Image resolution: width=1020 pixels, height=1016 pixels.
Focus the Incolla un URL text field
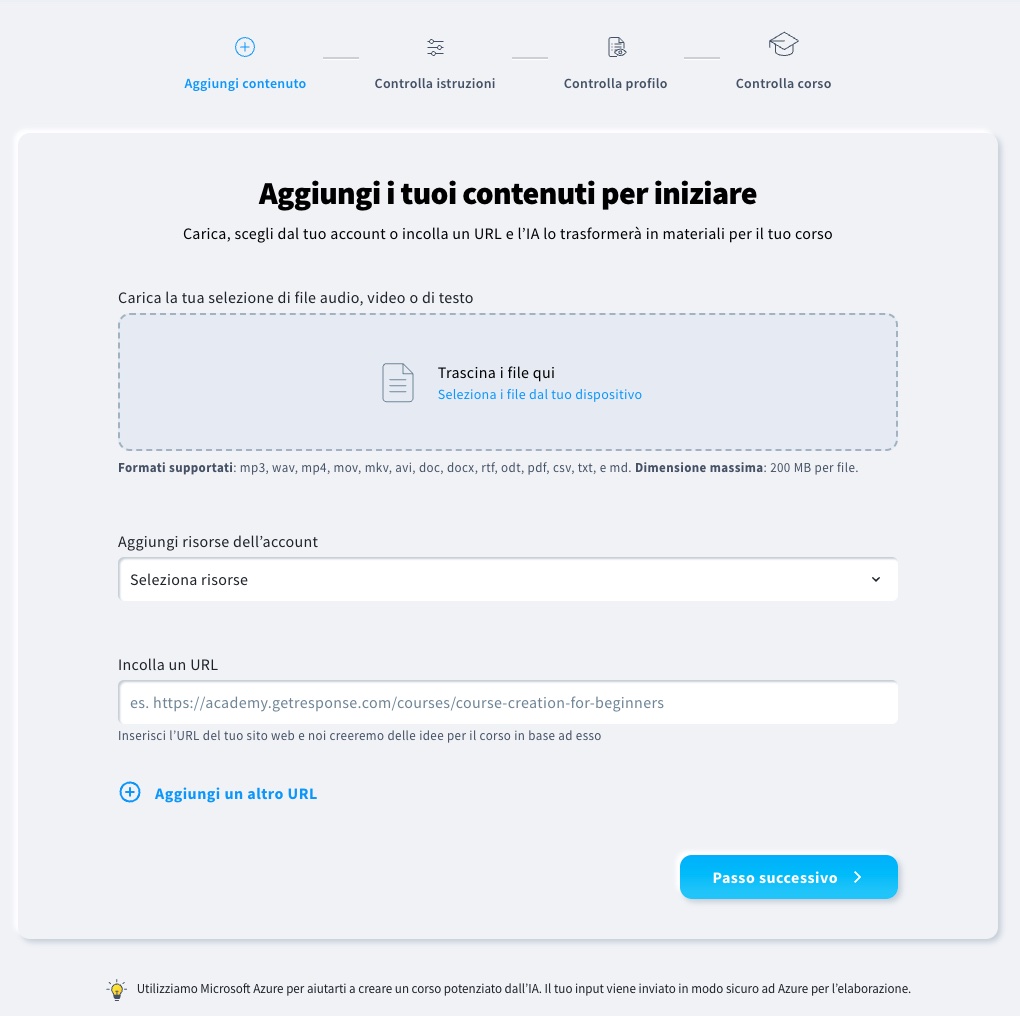pos(508,703)
